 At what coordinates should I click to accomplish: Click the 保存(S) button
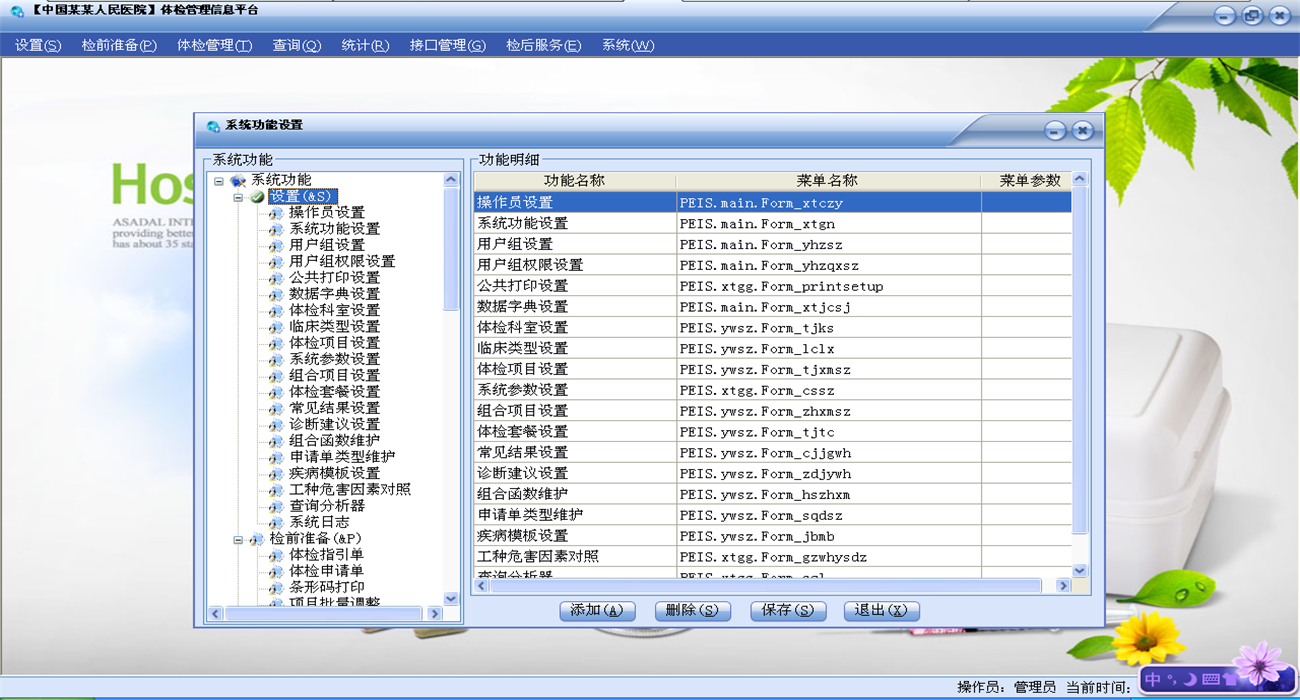[x=788, y=610]
